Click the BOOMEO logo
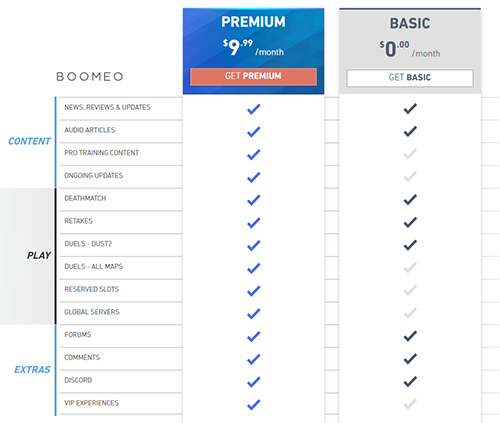The width and height of the screenshot is (500, 423). tap(90, 77)
